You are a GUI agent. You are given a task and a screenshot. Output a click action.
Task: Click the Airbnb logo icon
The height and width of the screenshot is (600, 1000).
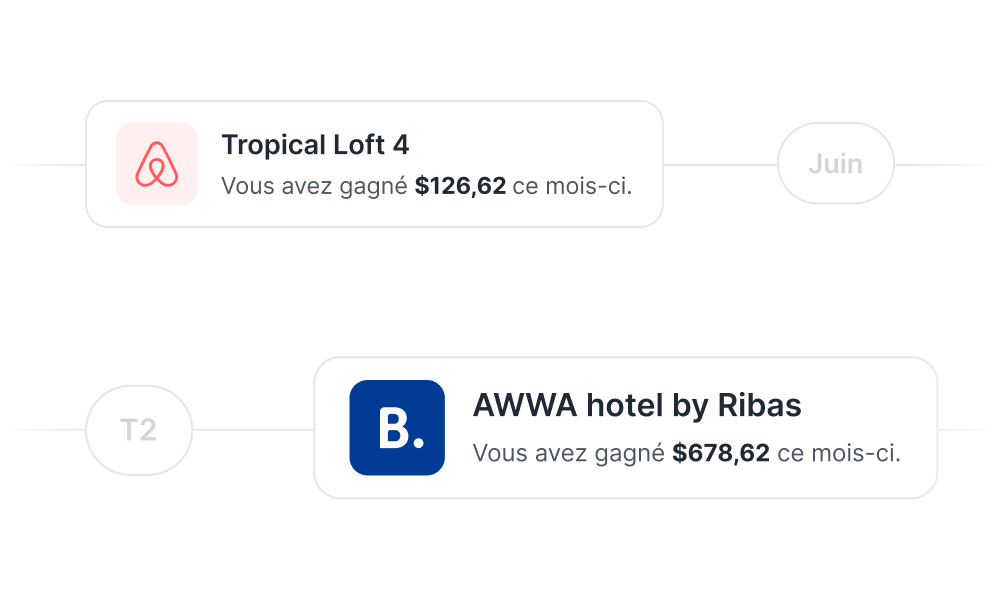coord(157,164)
